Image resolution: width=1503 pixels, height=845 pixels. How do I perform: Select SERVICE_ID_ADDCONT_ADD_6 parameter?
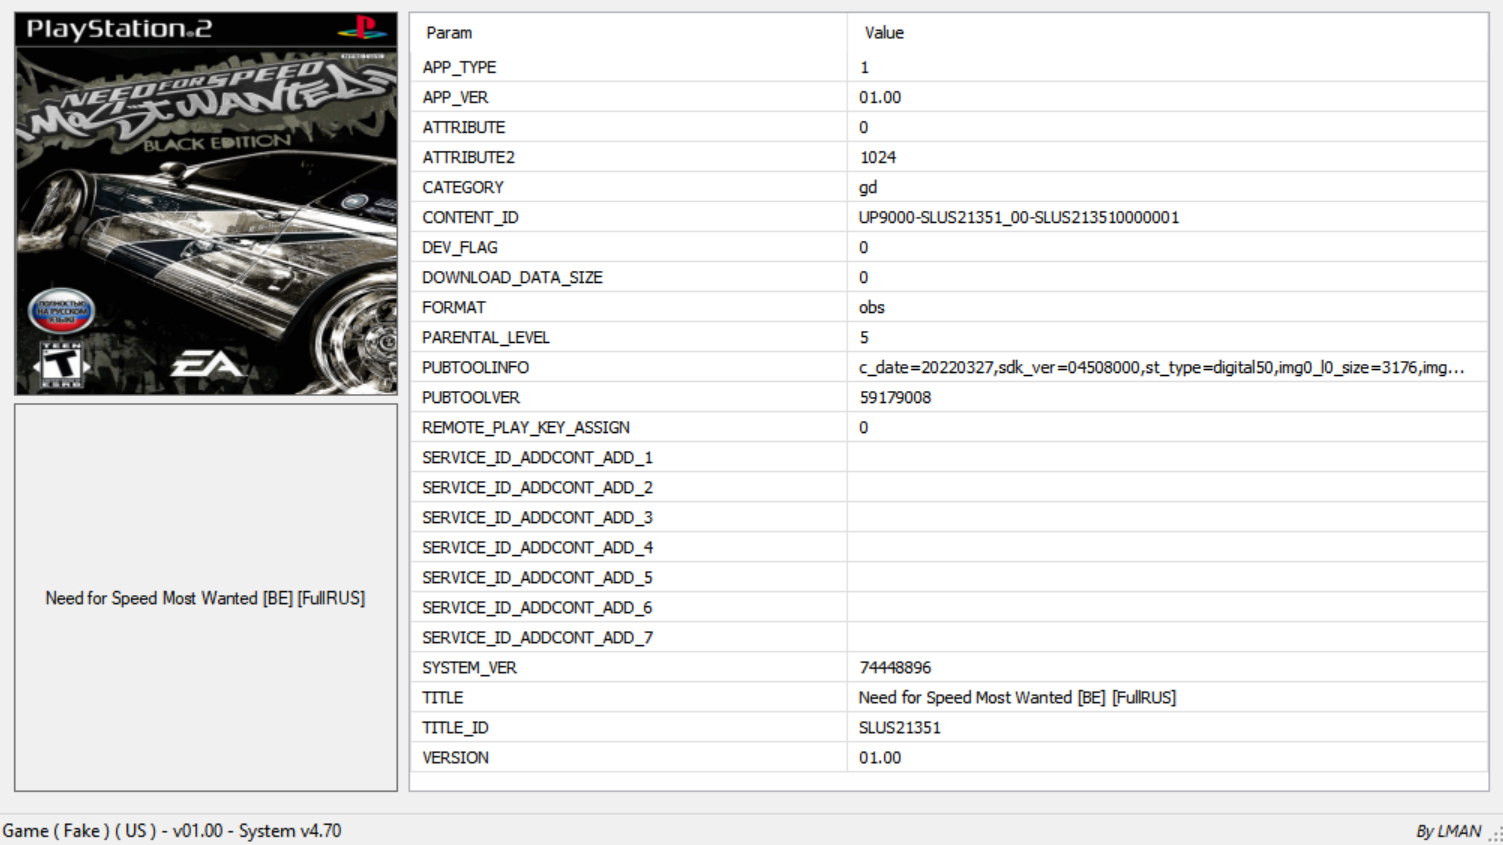pos(537,607)
